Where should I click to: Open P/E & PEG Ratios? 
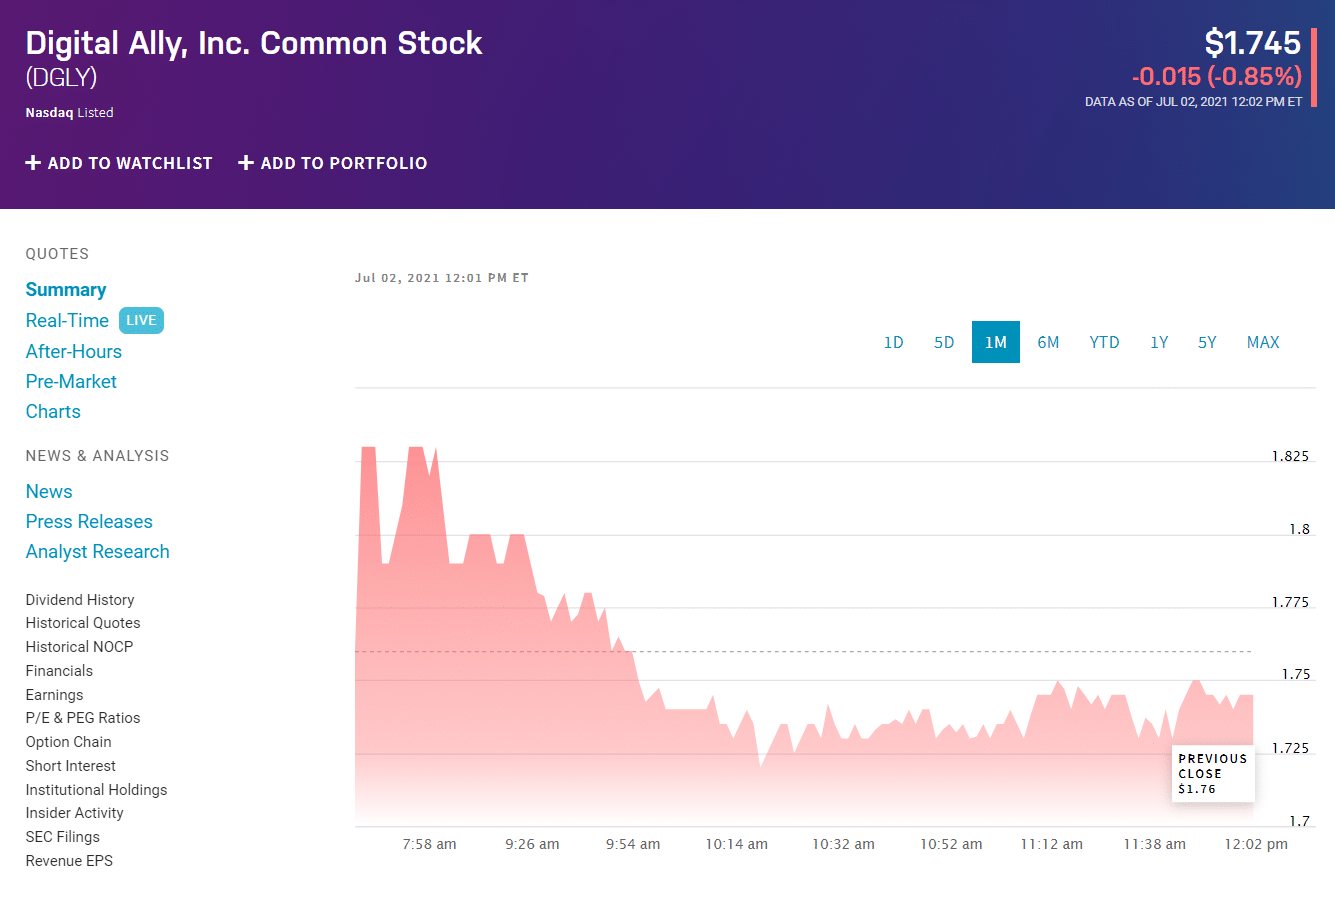tap(83, 718)
